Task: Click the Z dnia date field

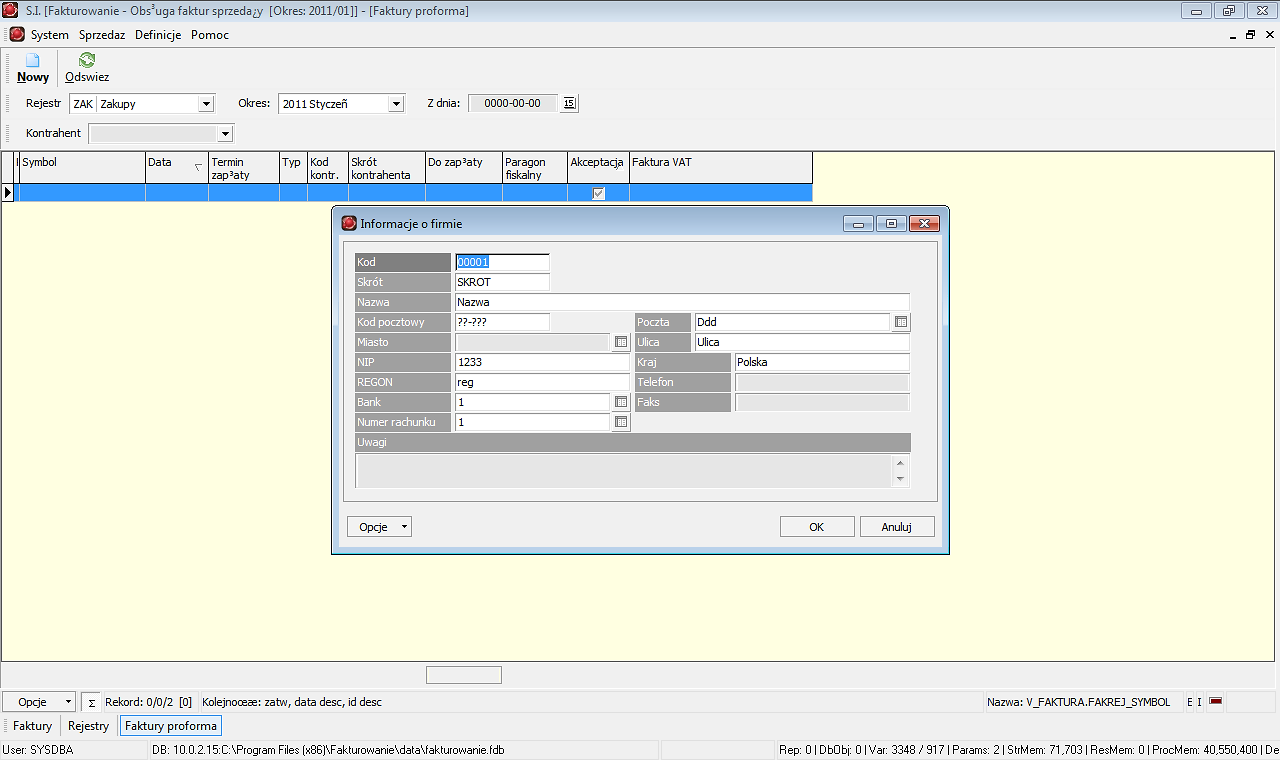Action: click(513, 103)
